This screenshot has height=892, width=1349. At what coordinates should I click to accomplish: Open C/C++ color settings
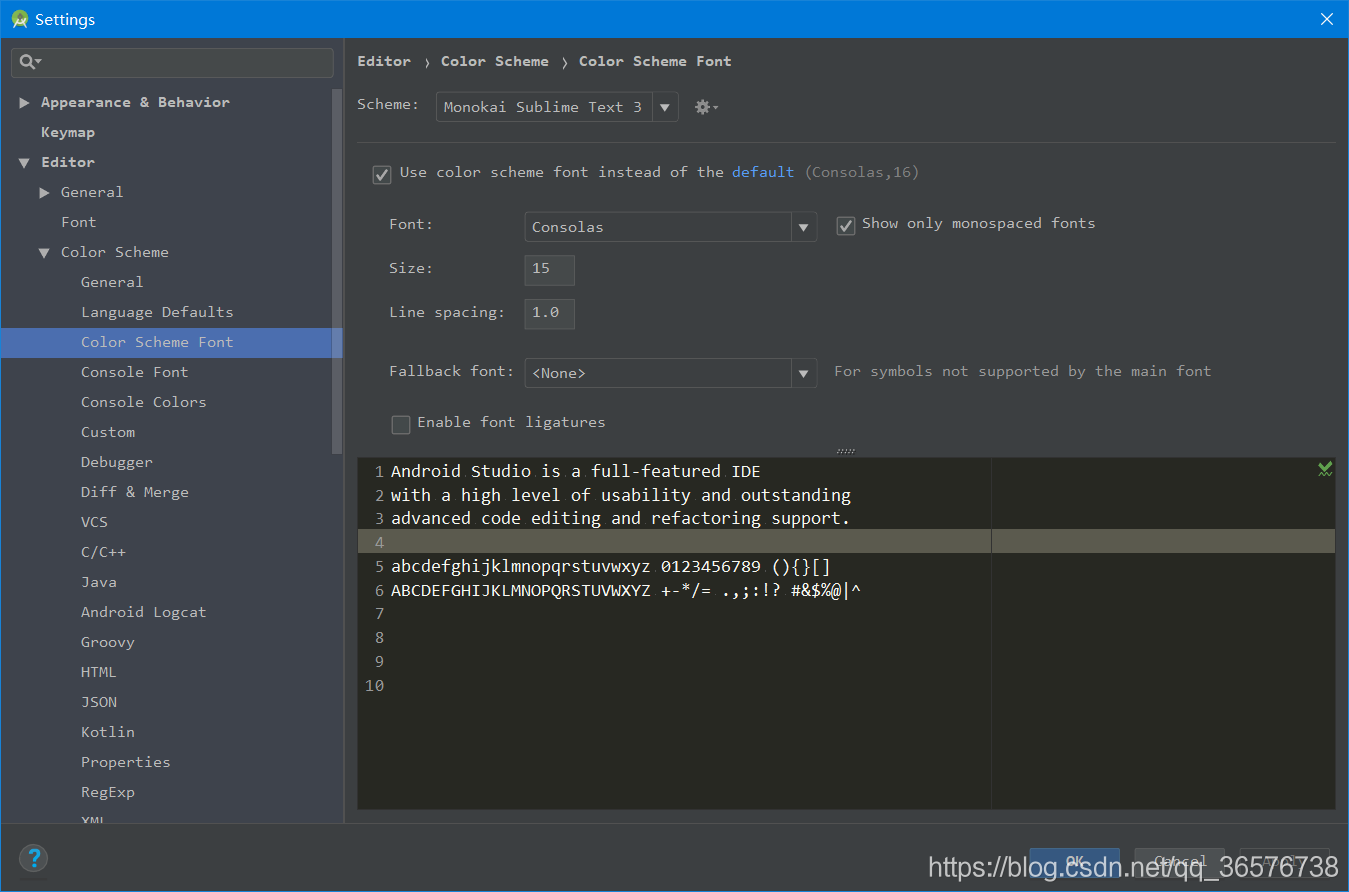[103, 552]
